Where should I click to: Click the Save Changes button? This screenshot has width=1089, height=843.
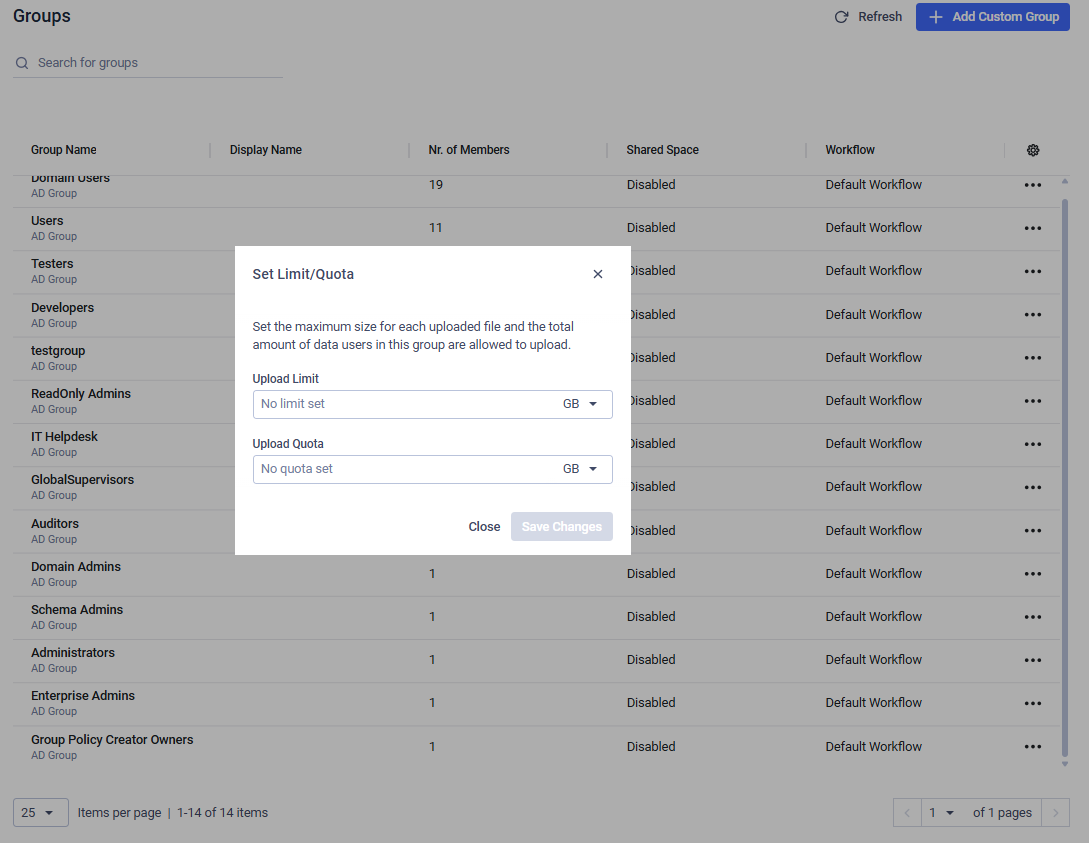coord(561,527)
